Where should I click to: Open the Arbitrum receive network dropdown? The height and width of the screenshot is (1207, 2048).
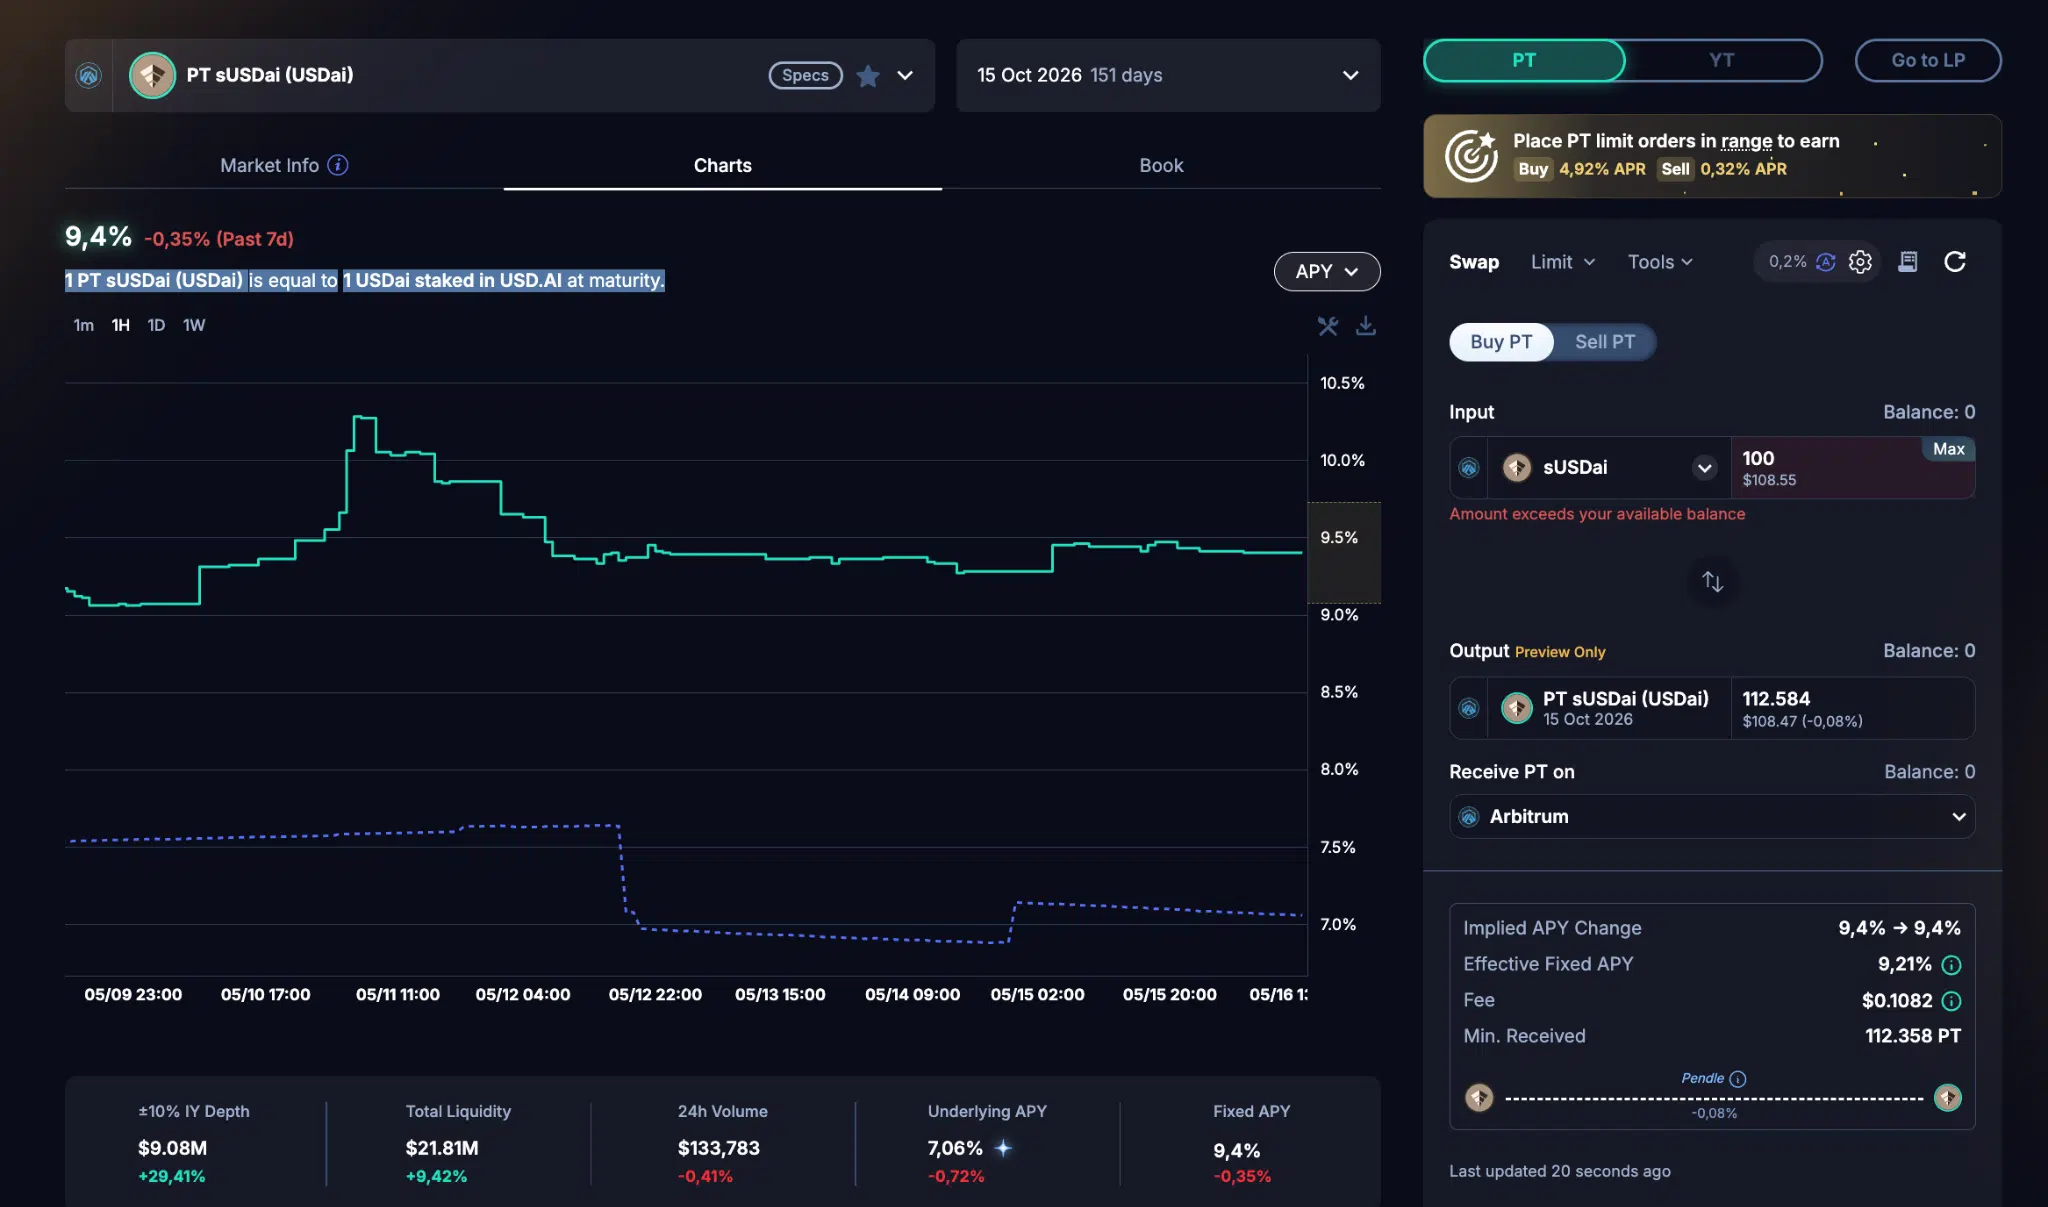1712,817
